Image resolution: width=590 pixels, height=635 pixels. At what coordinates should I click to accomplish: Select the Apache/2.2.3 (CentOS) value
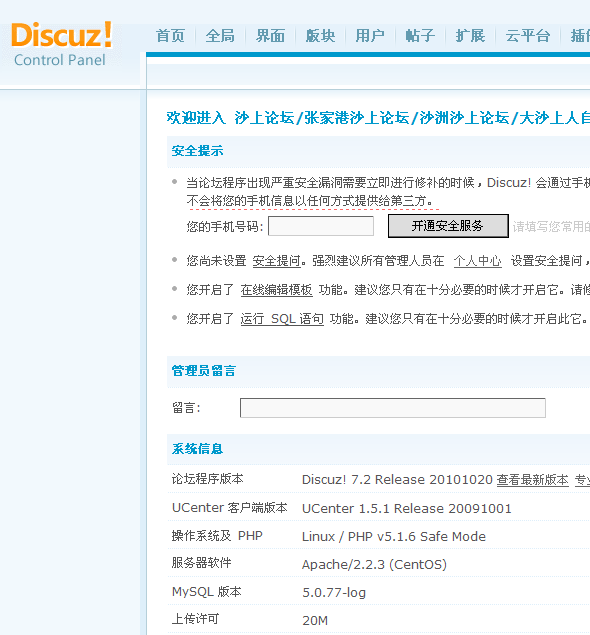click(374, 565)
